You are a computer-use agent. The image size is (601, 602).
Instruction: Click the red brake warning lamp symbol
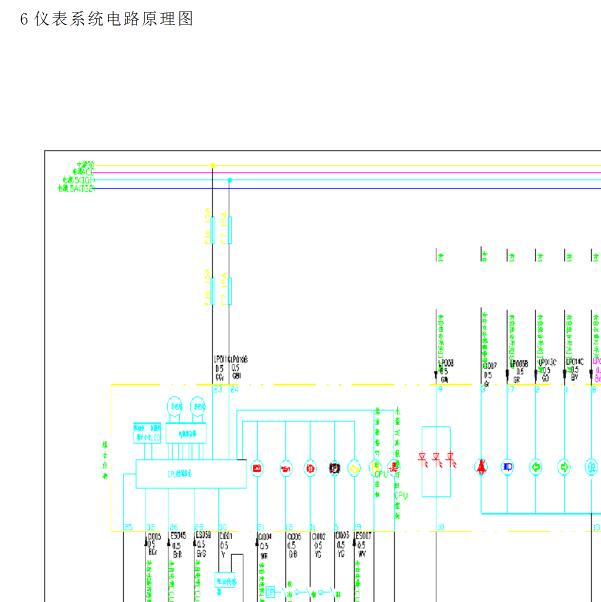coord(310,468)
